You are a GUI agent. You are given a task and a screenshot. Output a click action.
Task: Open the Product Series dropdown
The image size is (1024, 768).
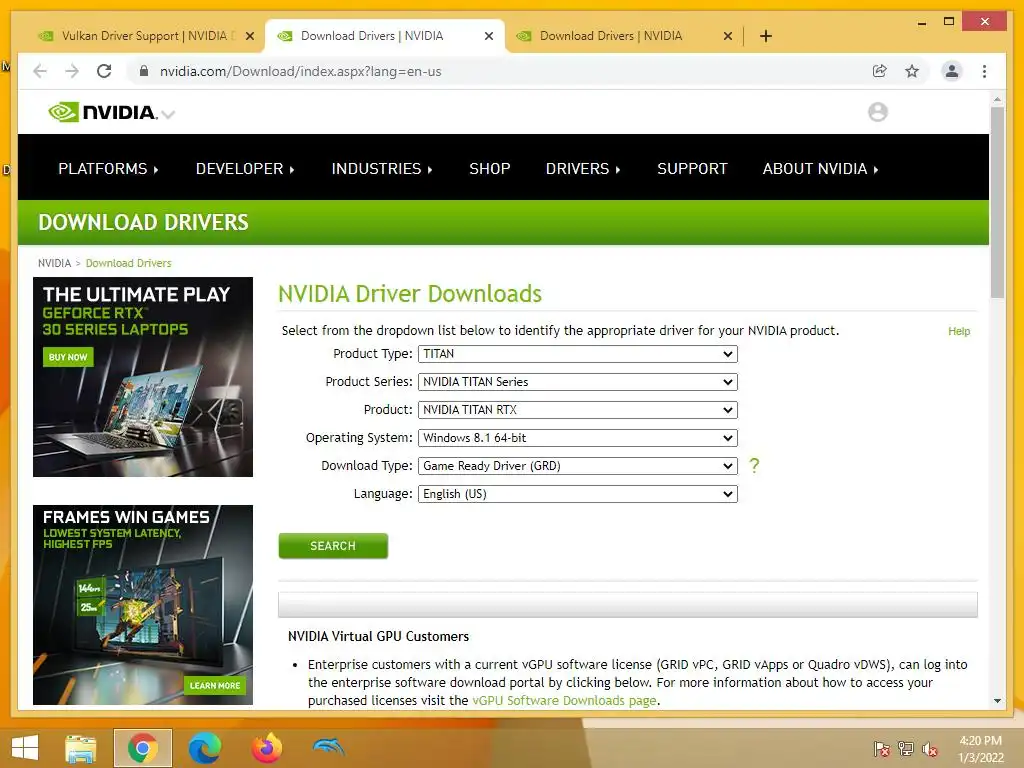coord(577,382)
